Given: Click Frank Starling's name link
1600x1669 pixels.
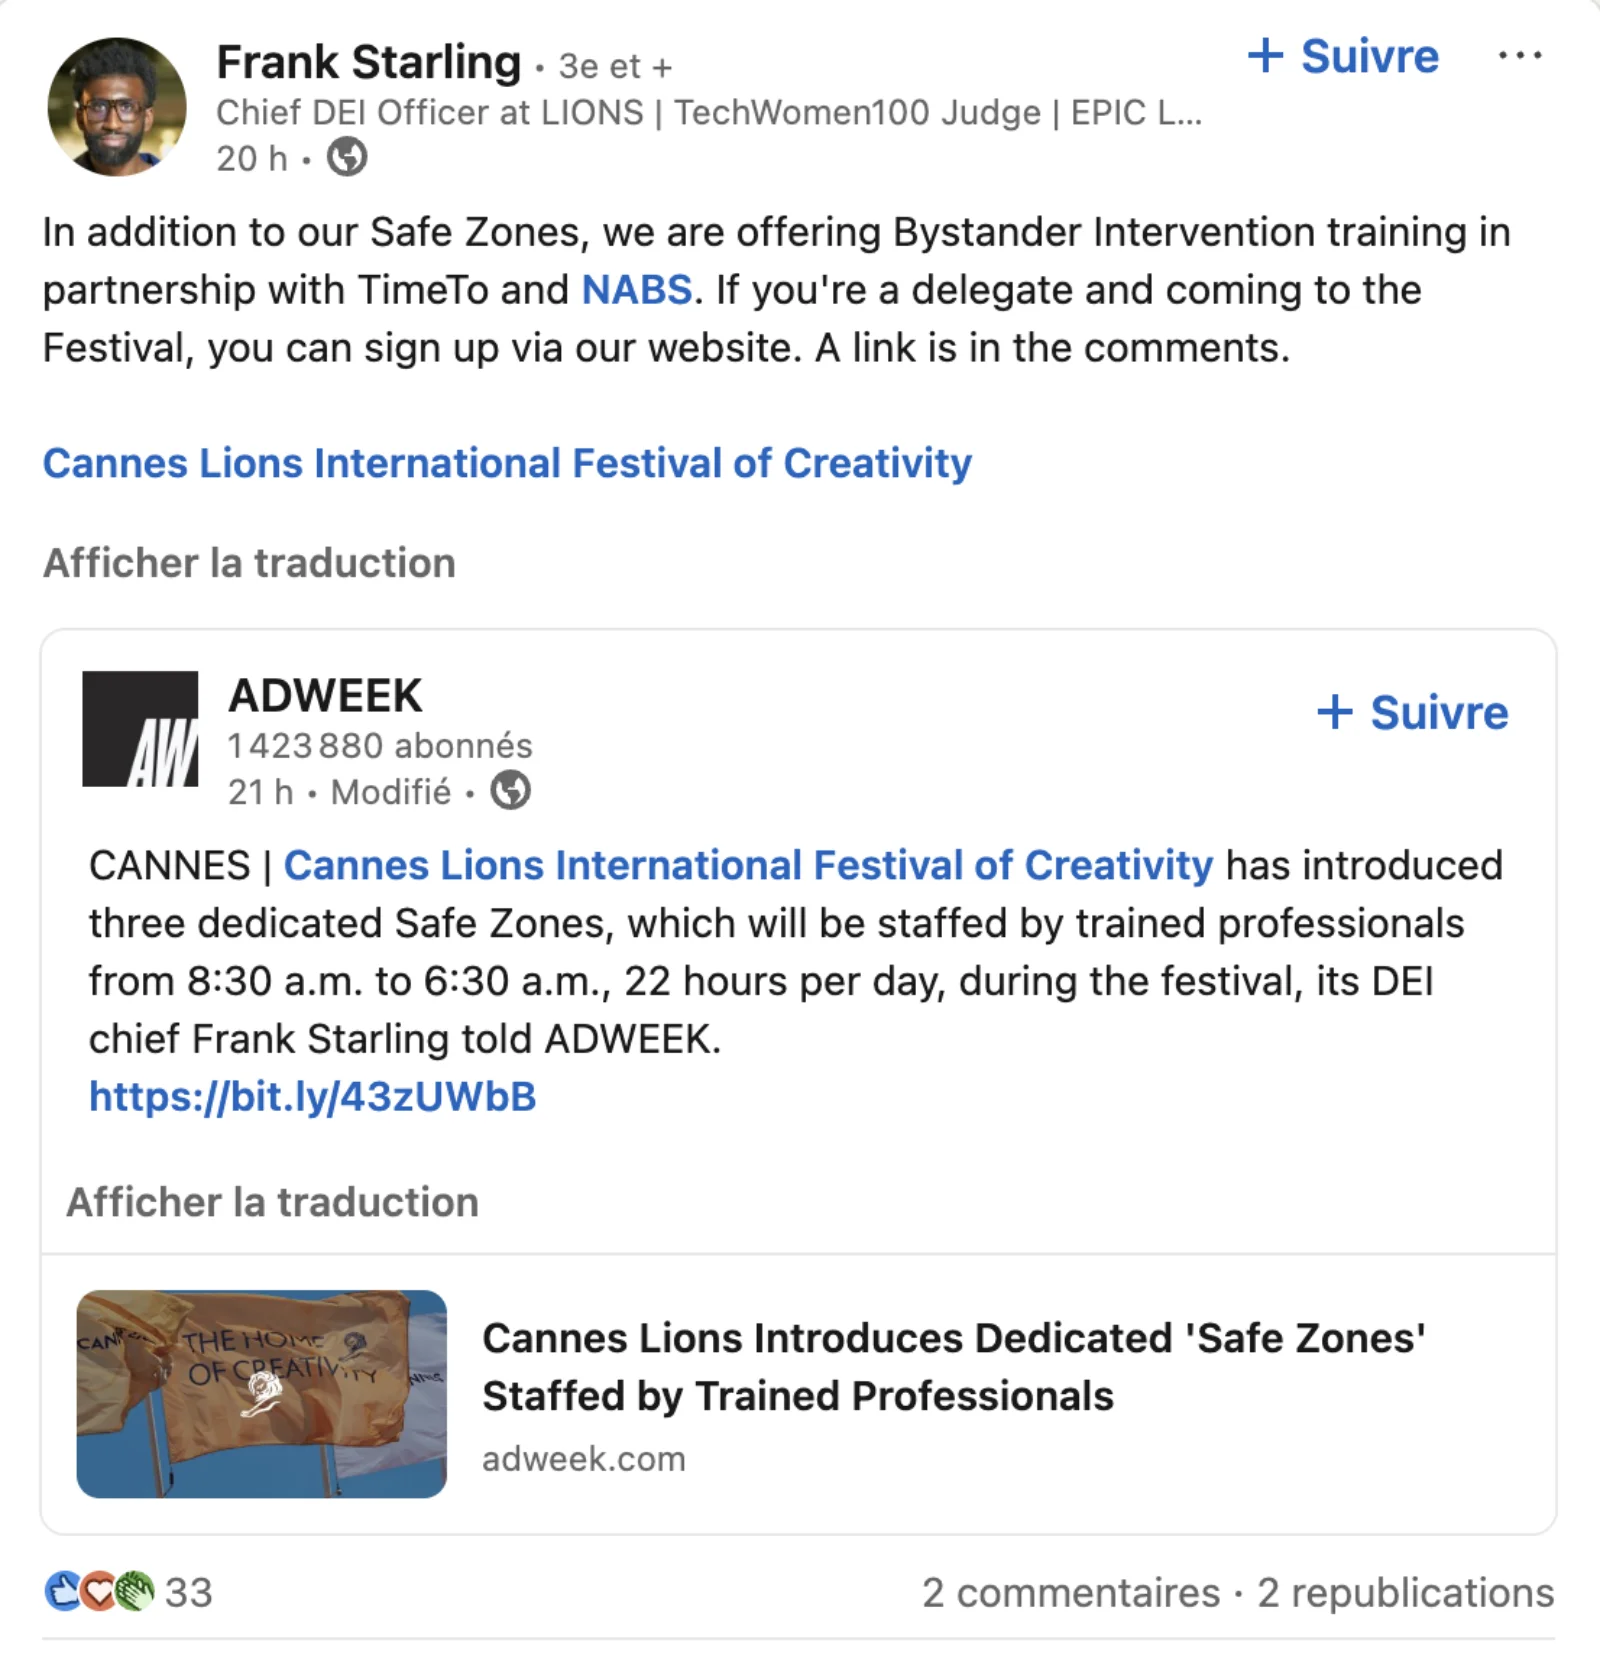Looking at the screenshot, I should point(369,63).
